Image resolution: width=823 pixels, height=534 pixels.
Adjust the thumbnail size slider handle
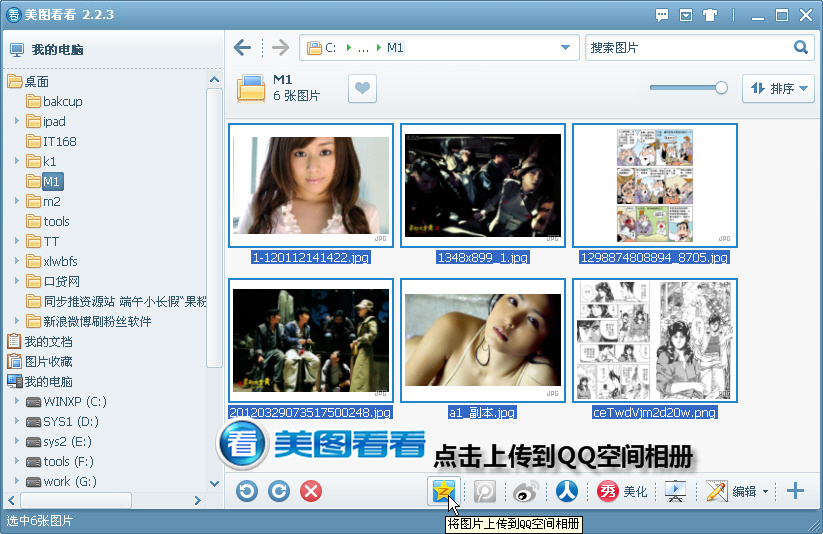(x=721, y=88)
